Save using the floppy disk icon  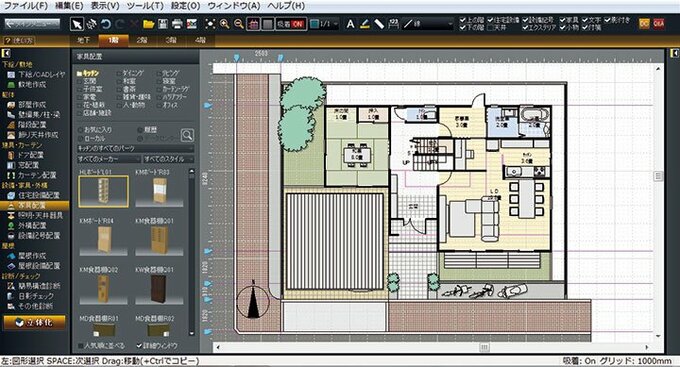163,24
